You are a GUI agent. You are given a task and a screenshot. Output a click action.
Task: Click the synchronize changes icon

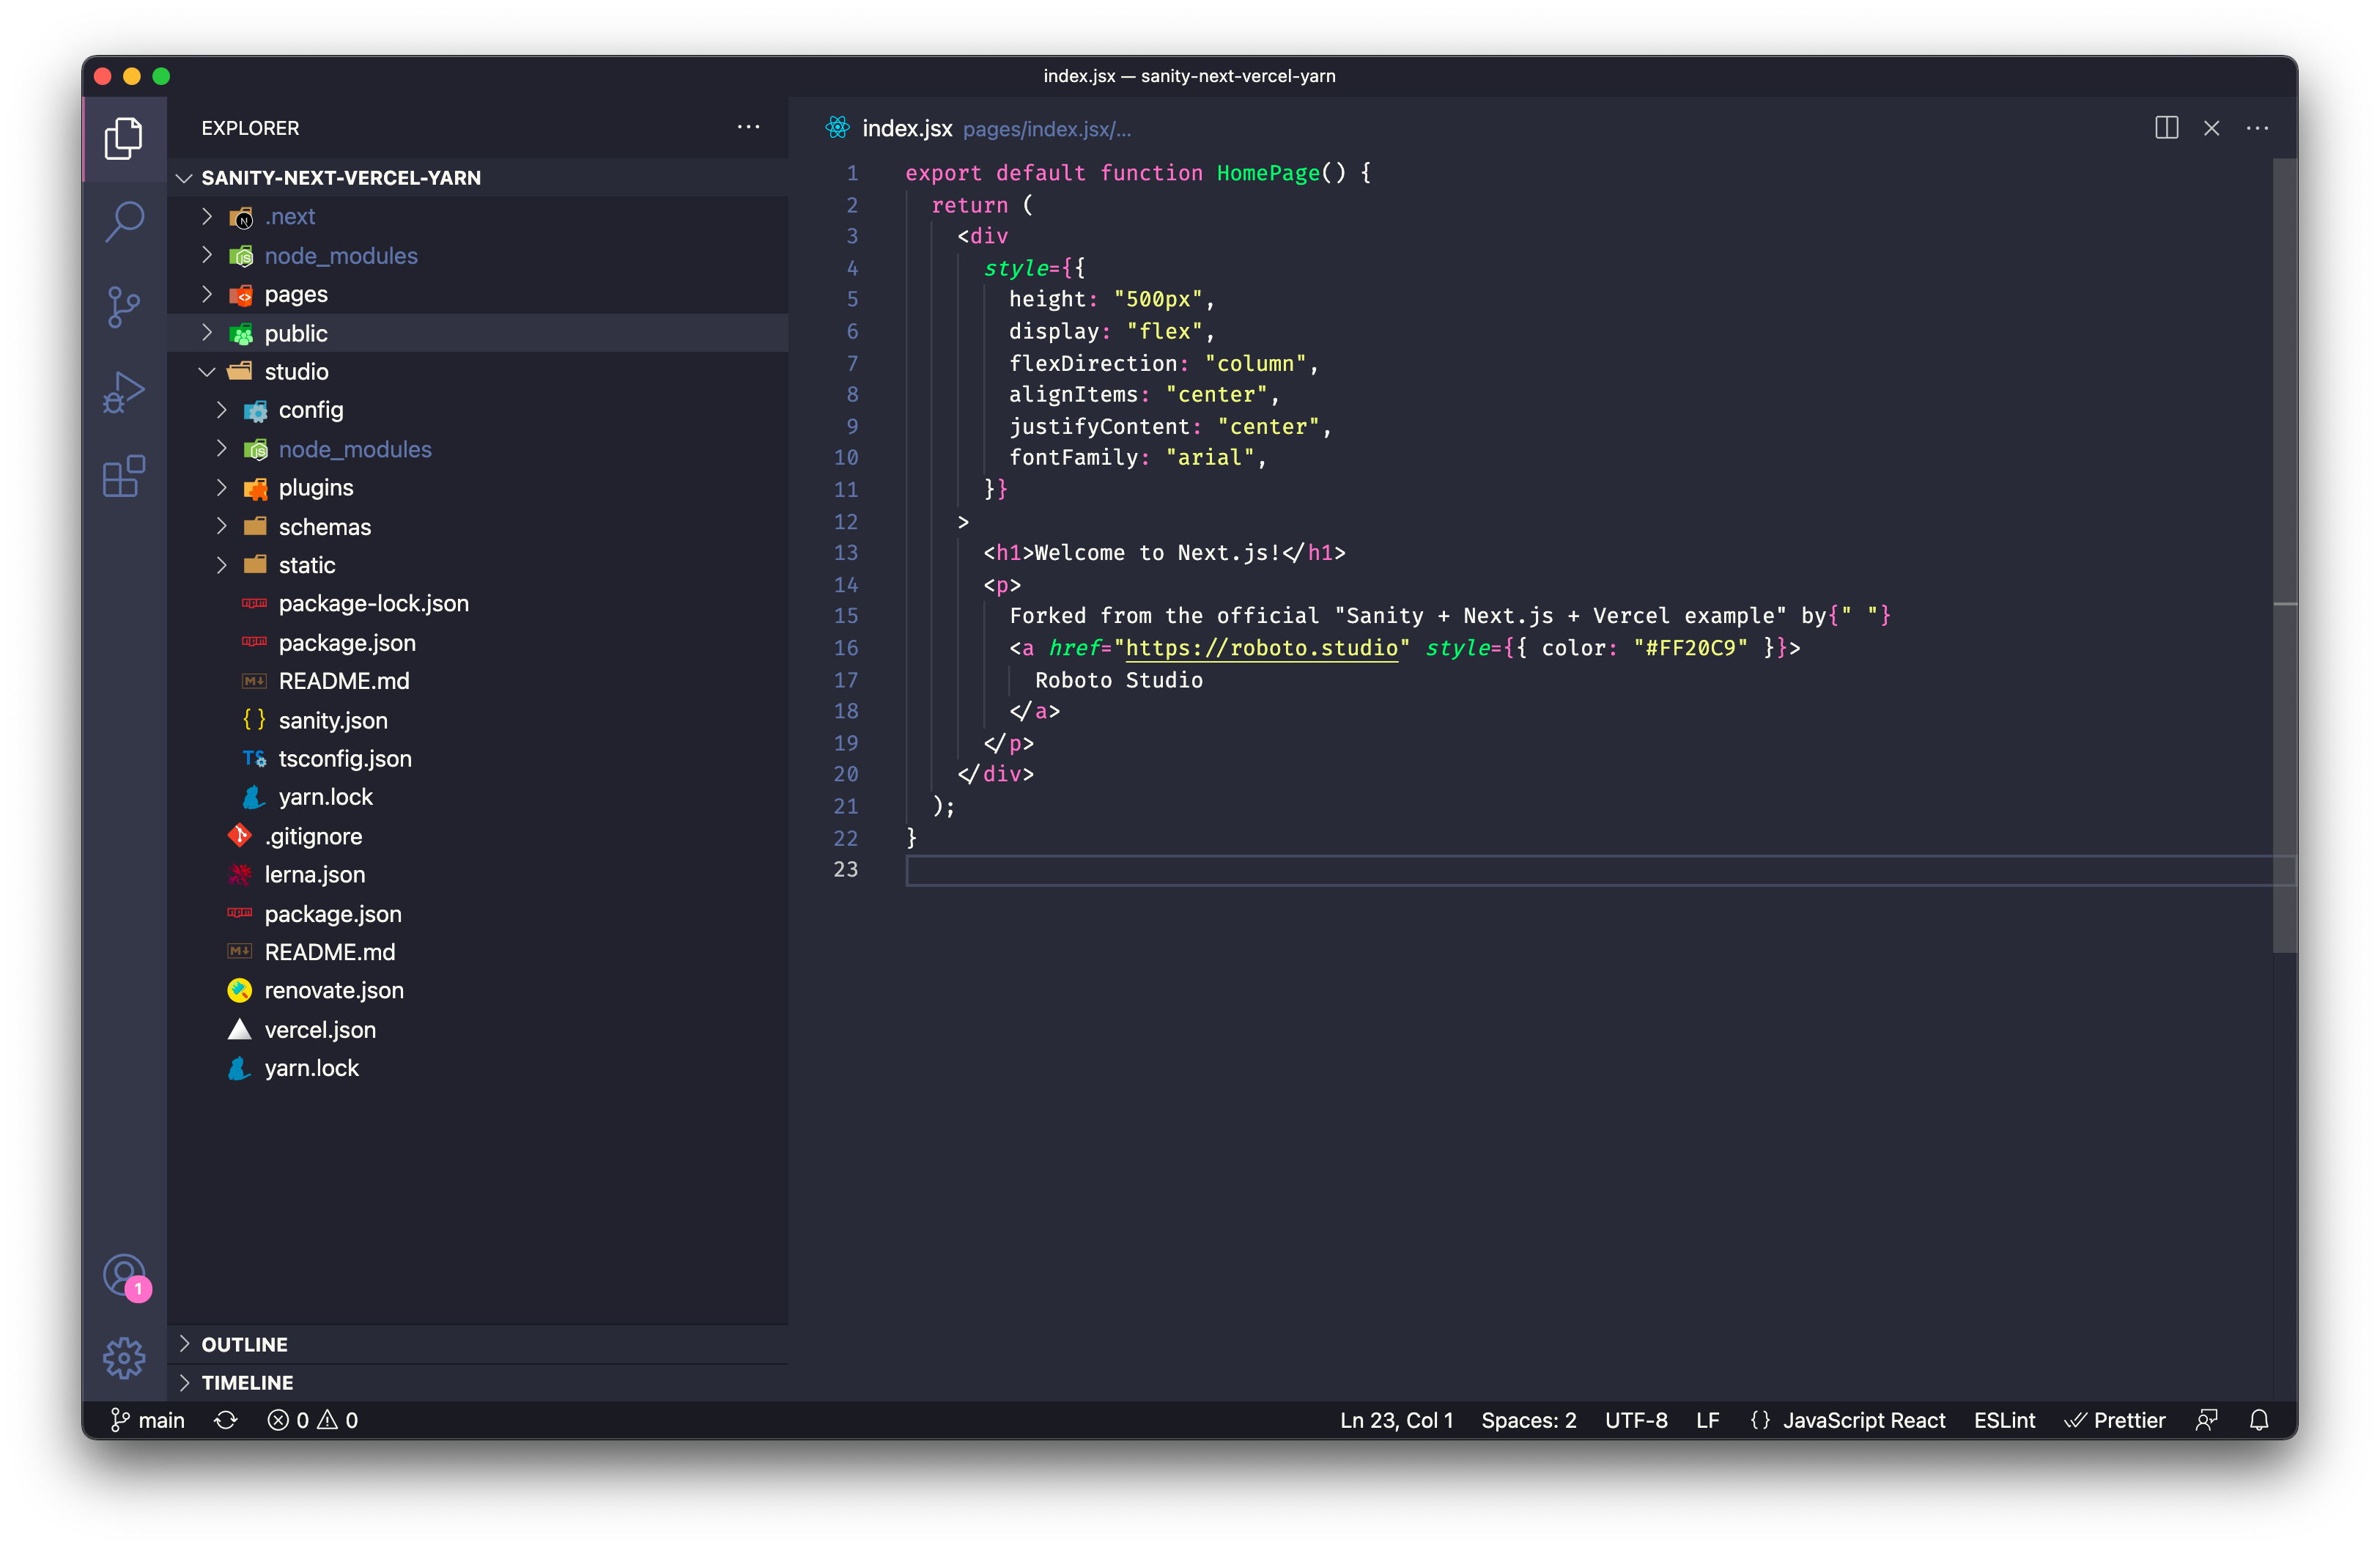click(226, 1420)
